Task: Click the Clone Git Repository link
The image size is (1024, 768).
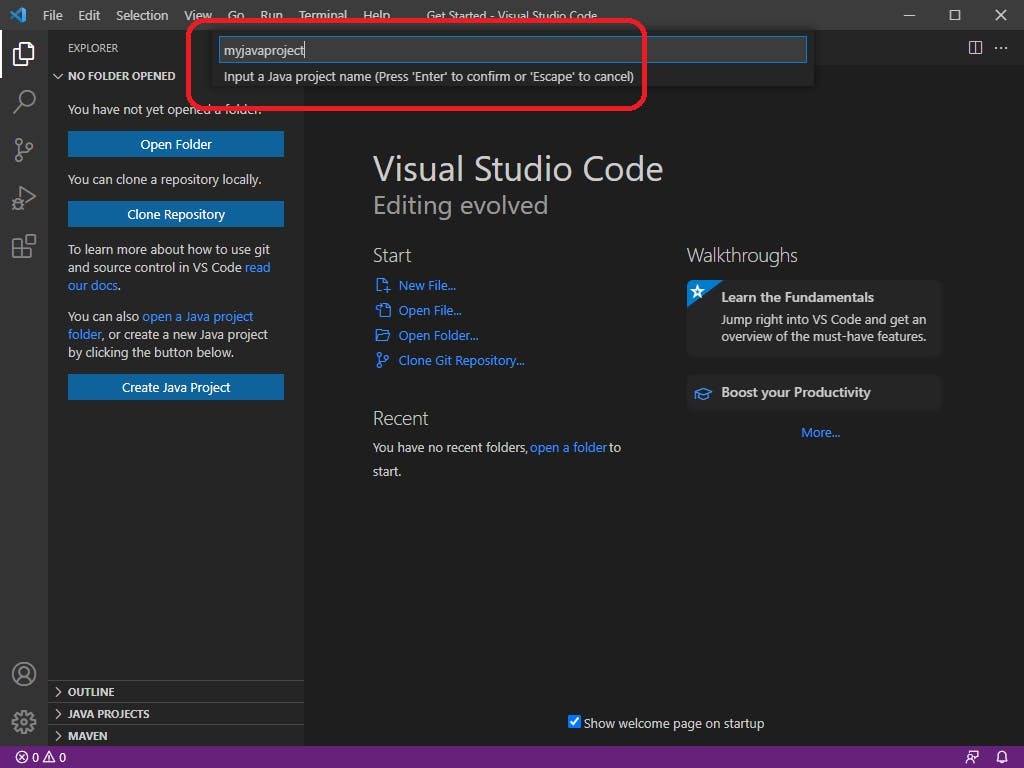Action: pos(461,360)
